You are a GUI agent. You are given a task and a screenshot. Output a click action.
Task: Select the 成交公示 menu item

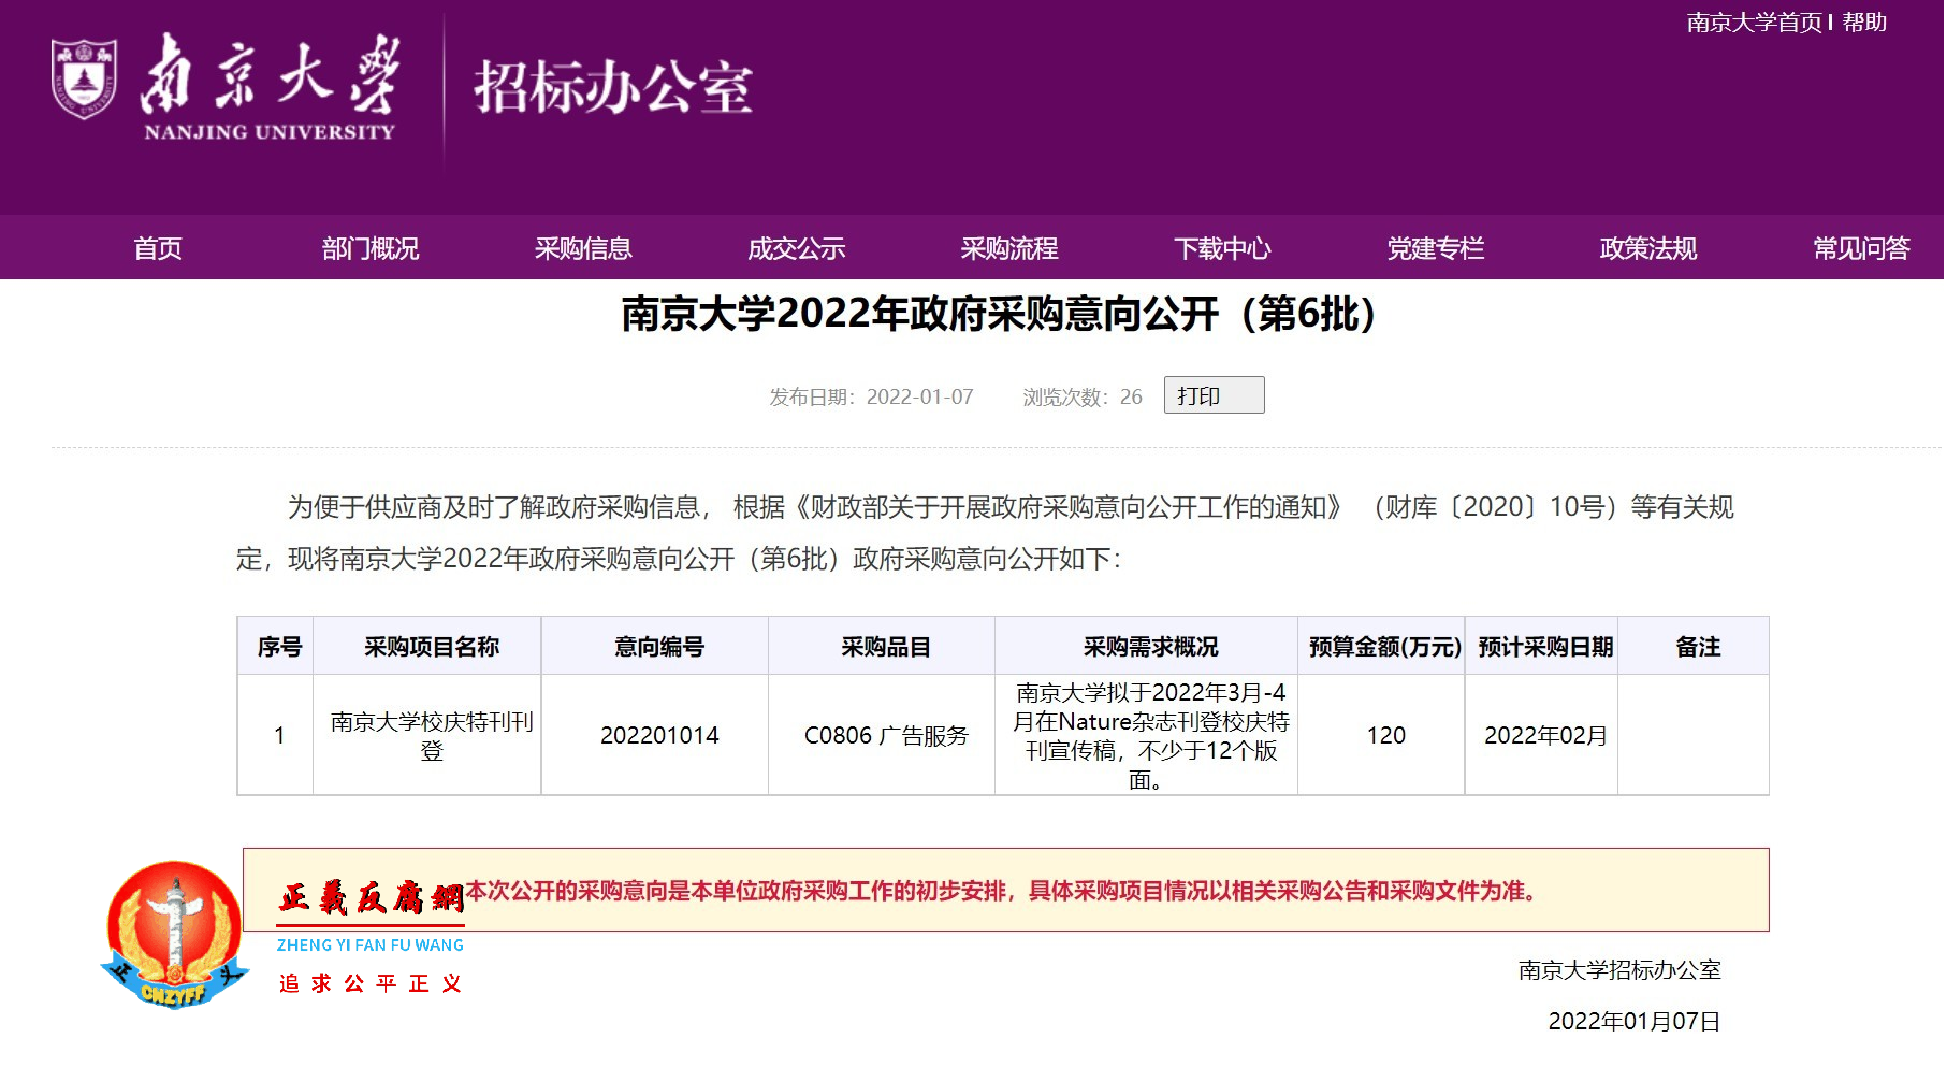(797, 248)
